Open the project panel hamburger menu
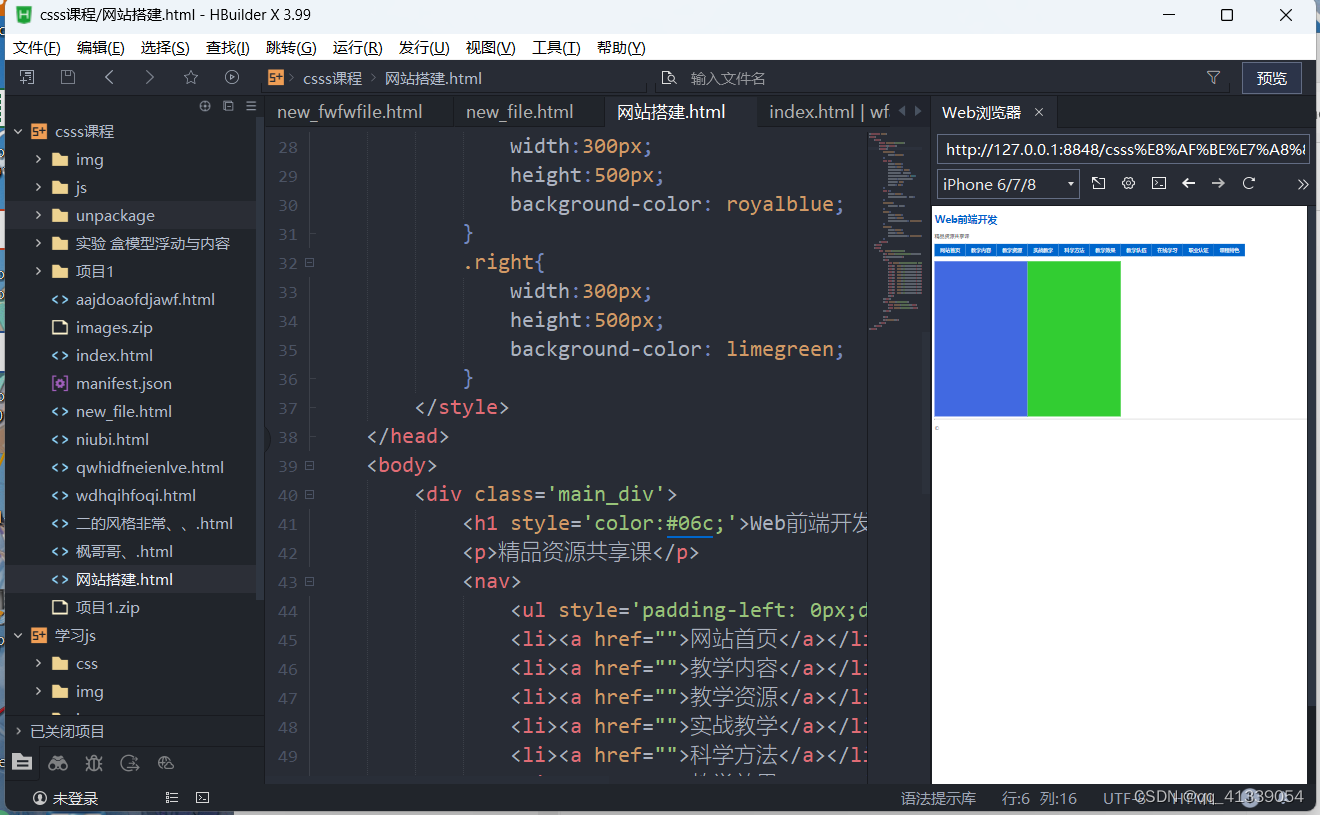 click(251, 105)
